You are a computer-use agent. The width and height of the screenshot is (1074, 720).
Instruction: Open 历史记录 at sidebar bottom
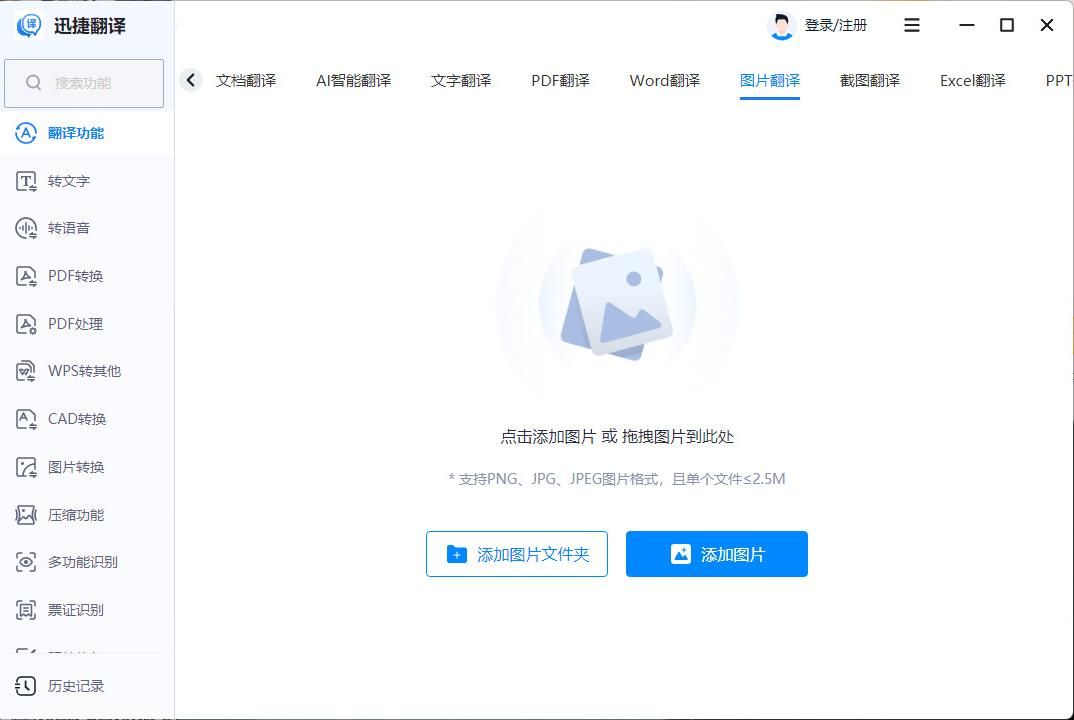point(87,686)
